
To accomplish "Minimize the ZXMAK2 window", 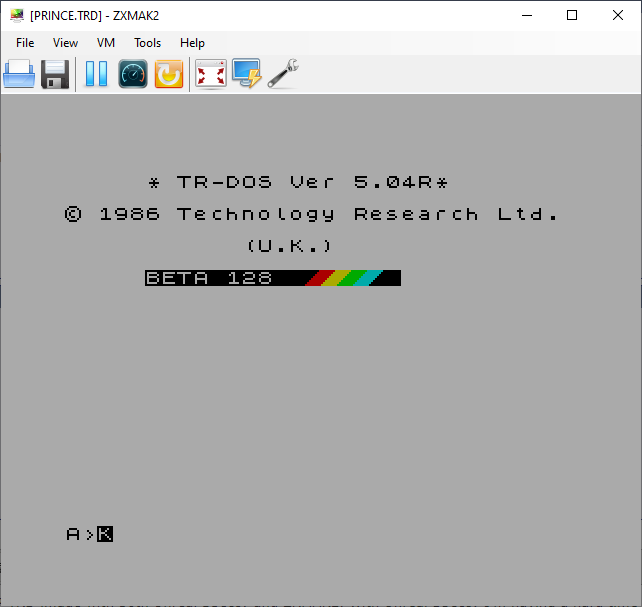I will pyautogui.click(x=527, y=16).
